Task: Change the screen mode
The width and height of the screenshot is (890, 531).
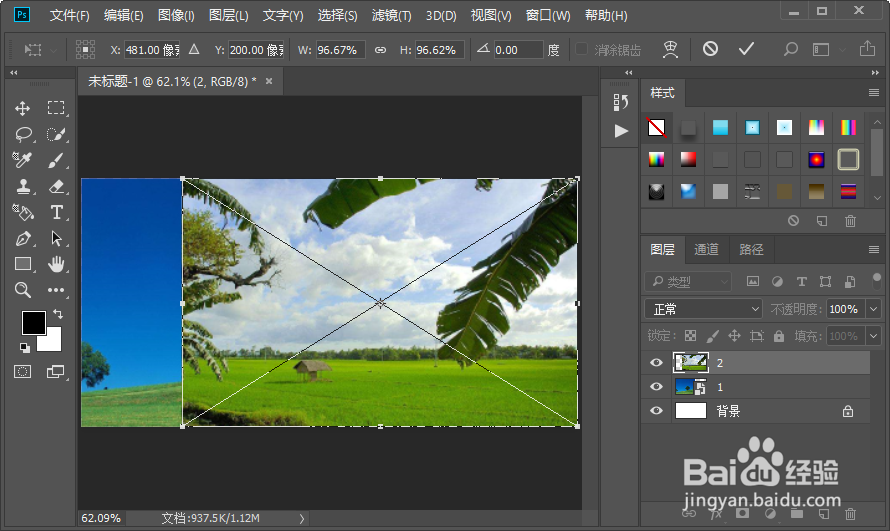Action: (x=55, y=372)
